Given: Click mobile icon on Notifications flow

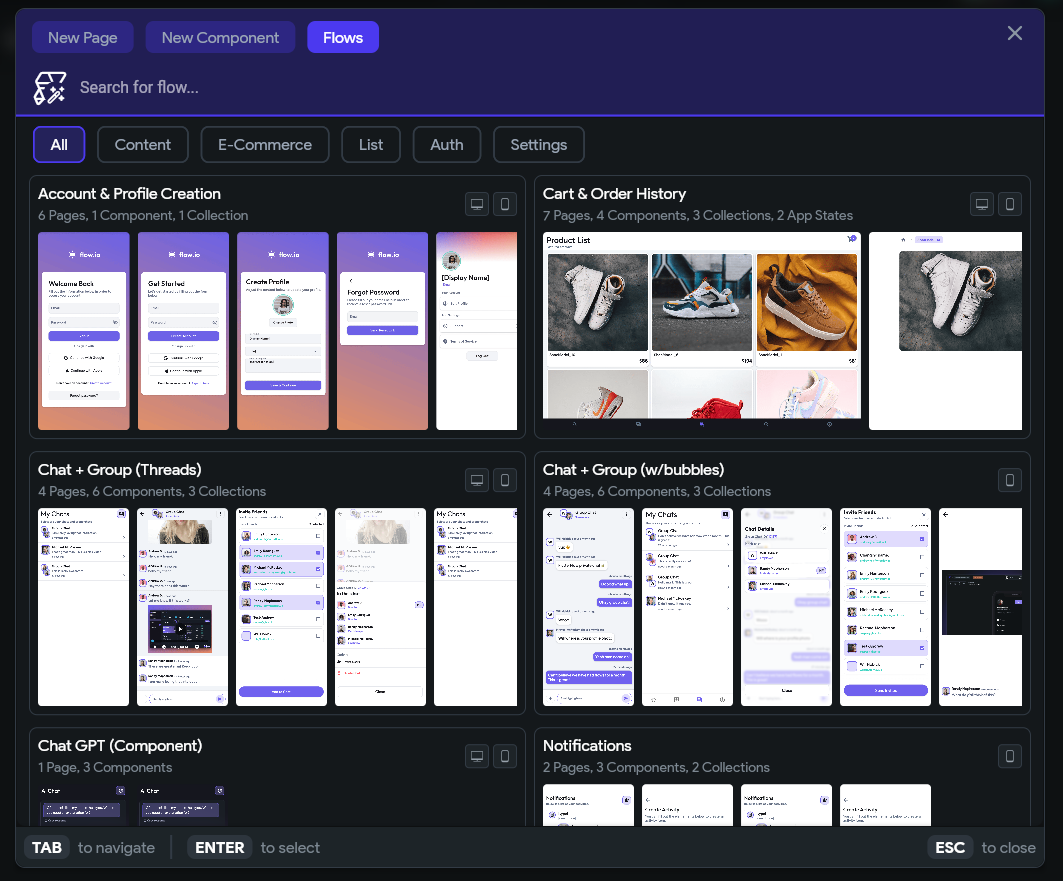Looking at the screenshot, I should click(1010, 756).
